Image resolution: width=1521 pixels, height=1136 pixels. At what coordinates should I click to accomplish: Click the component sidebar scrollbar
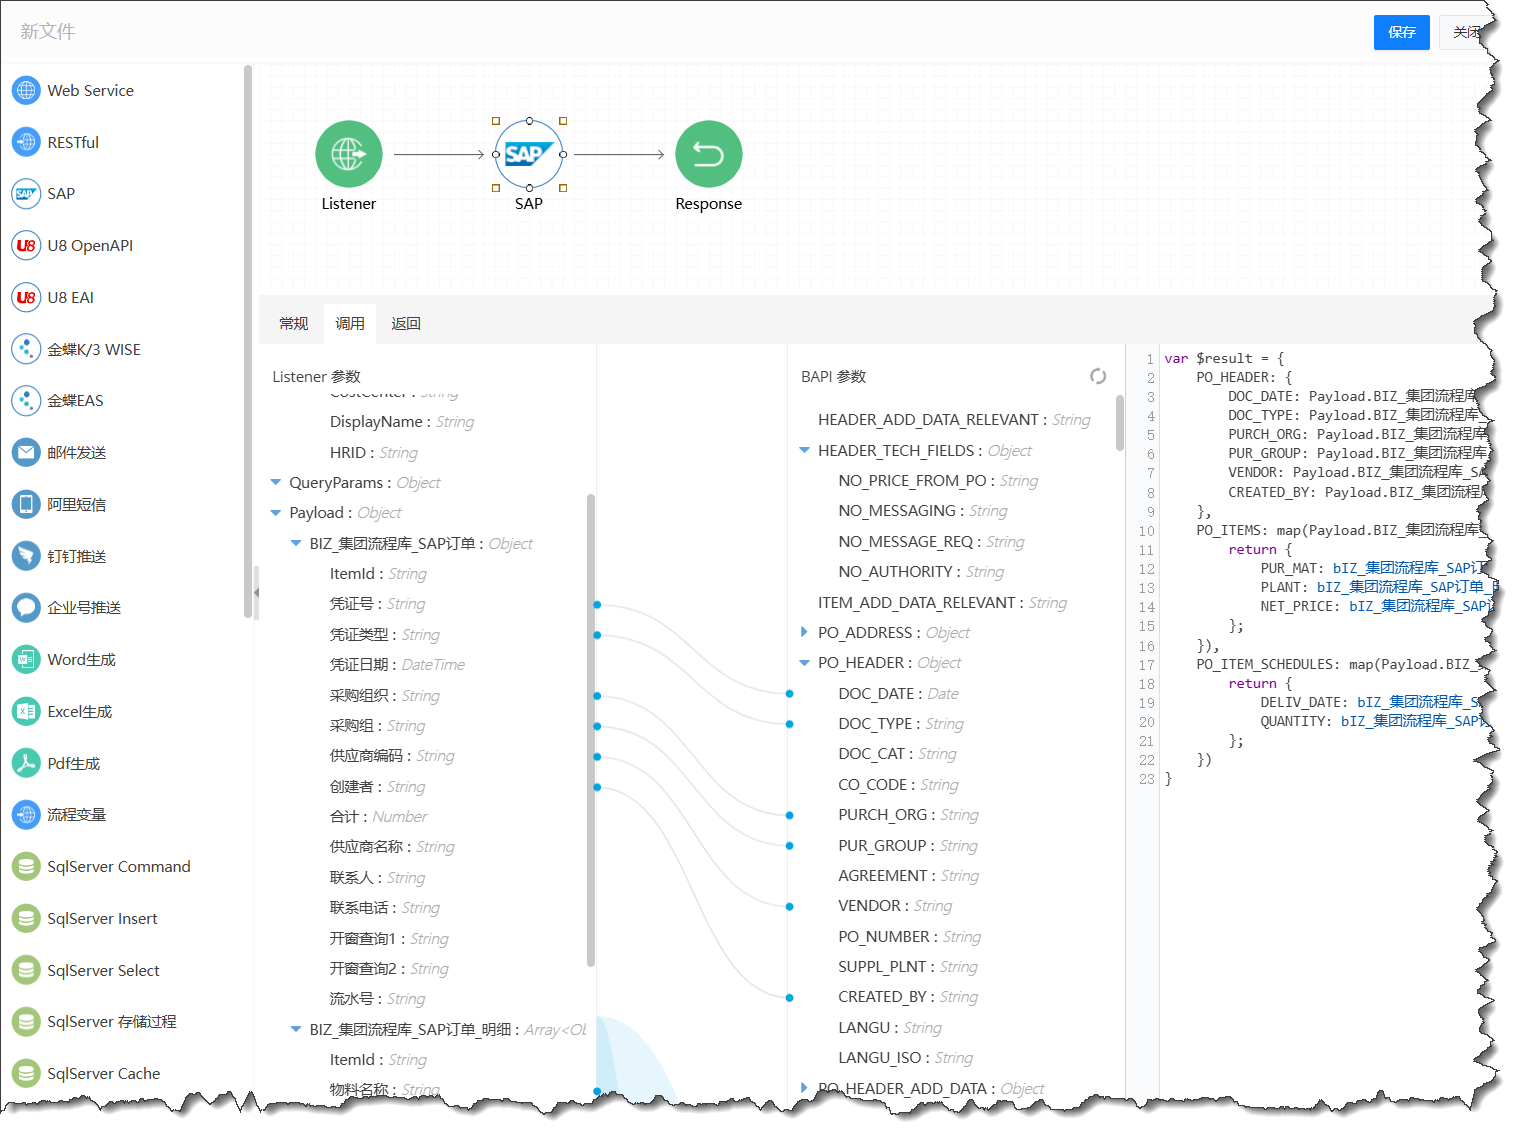(x=247, y=340)
